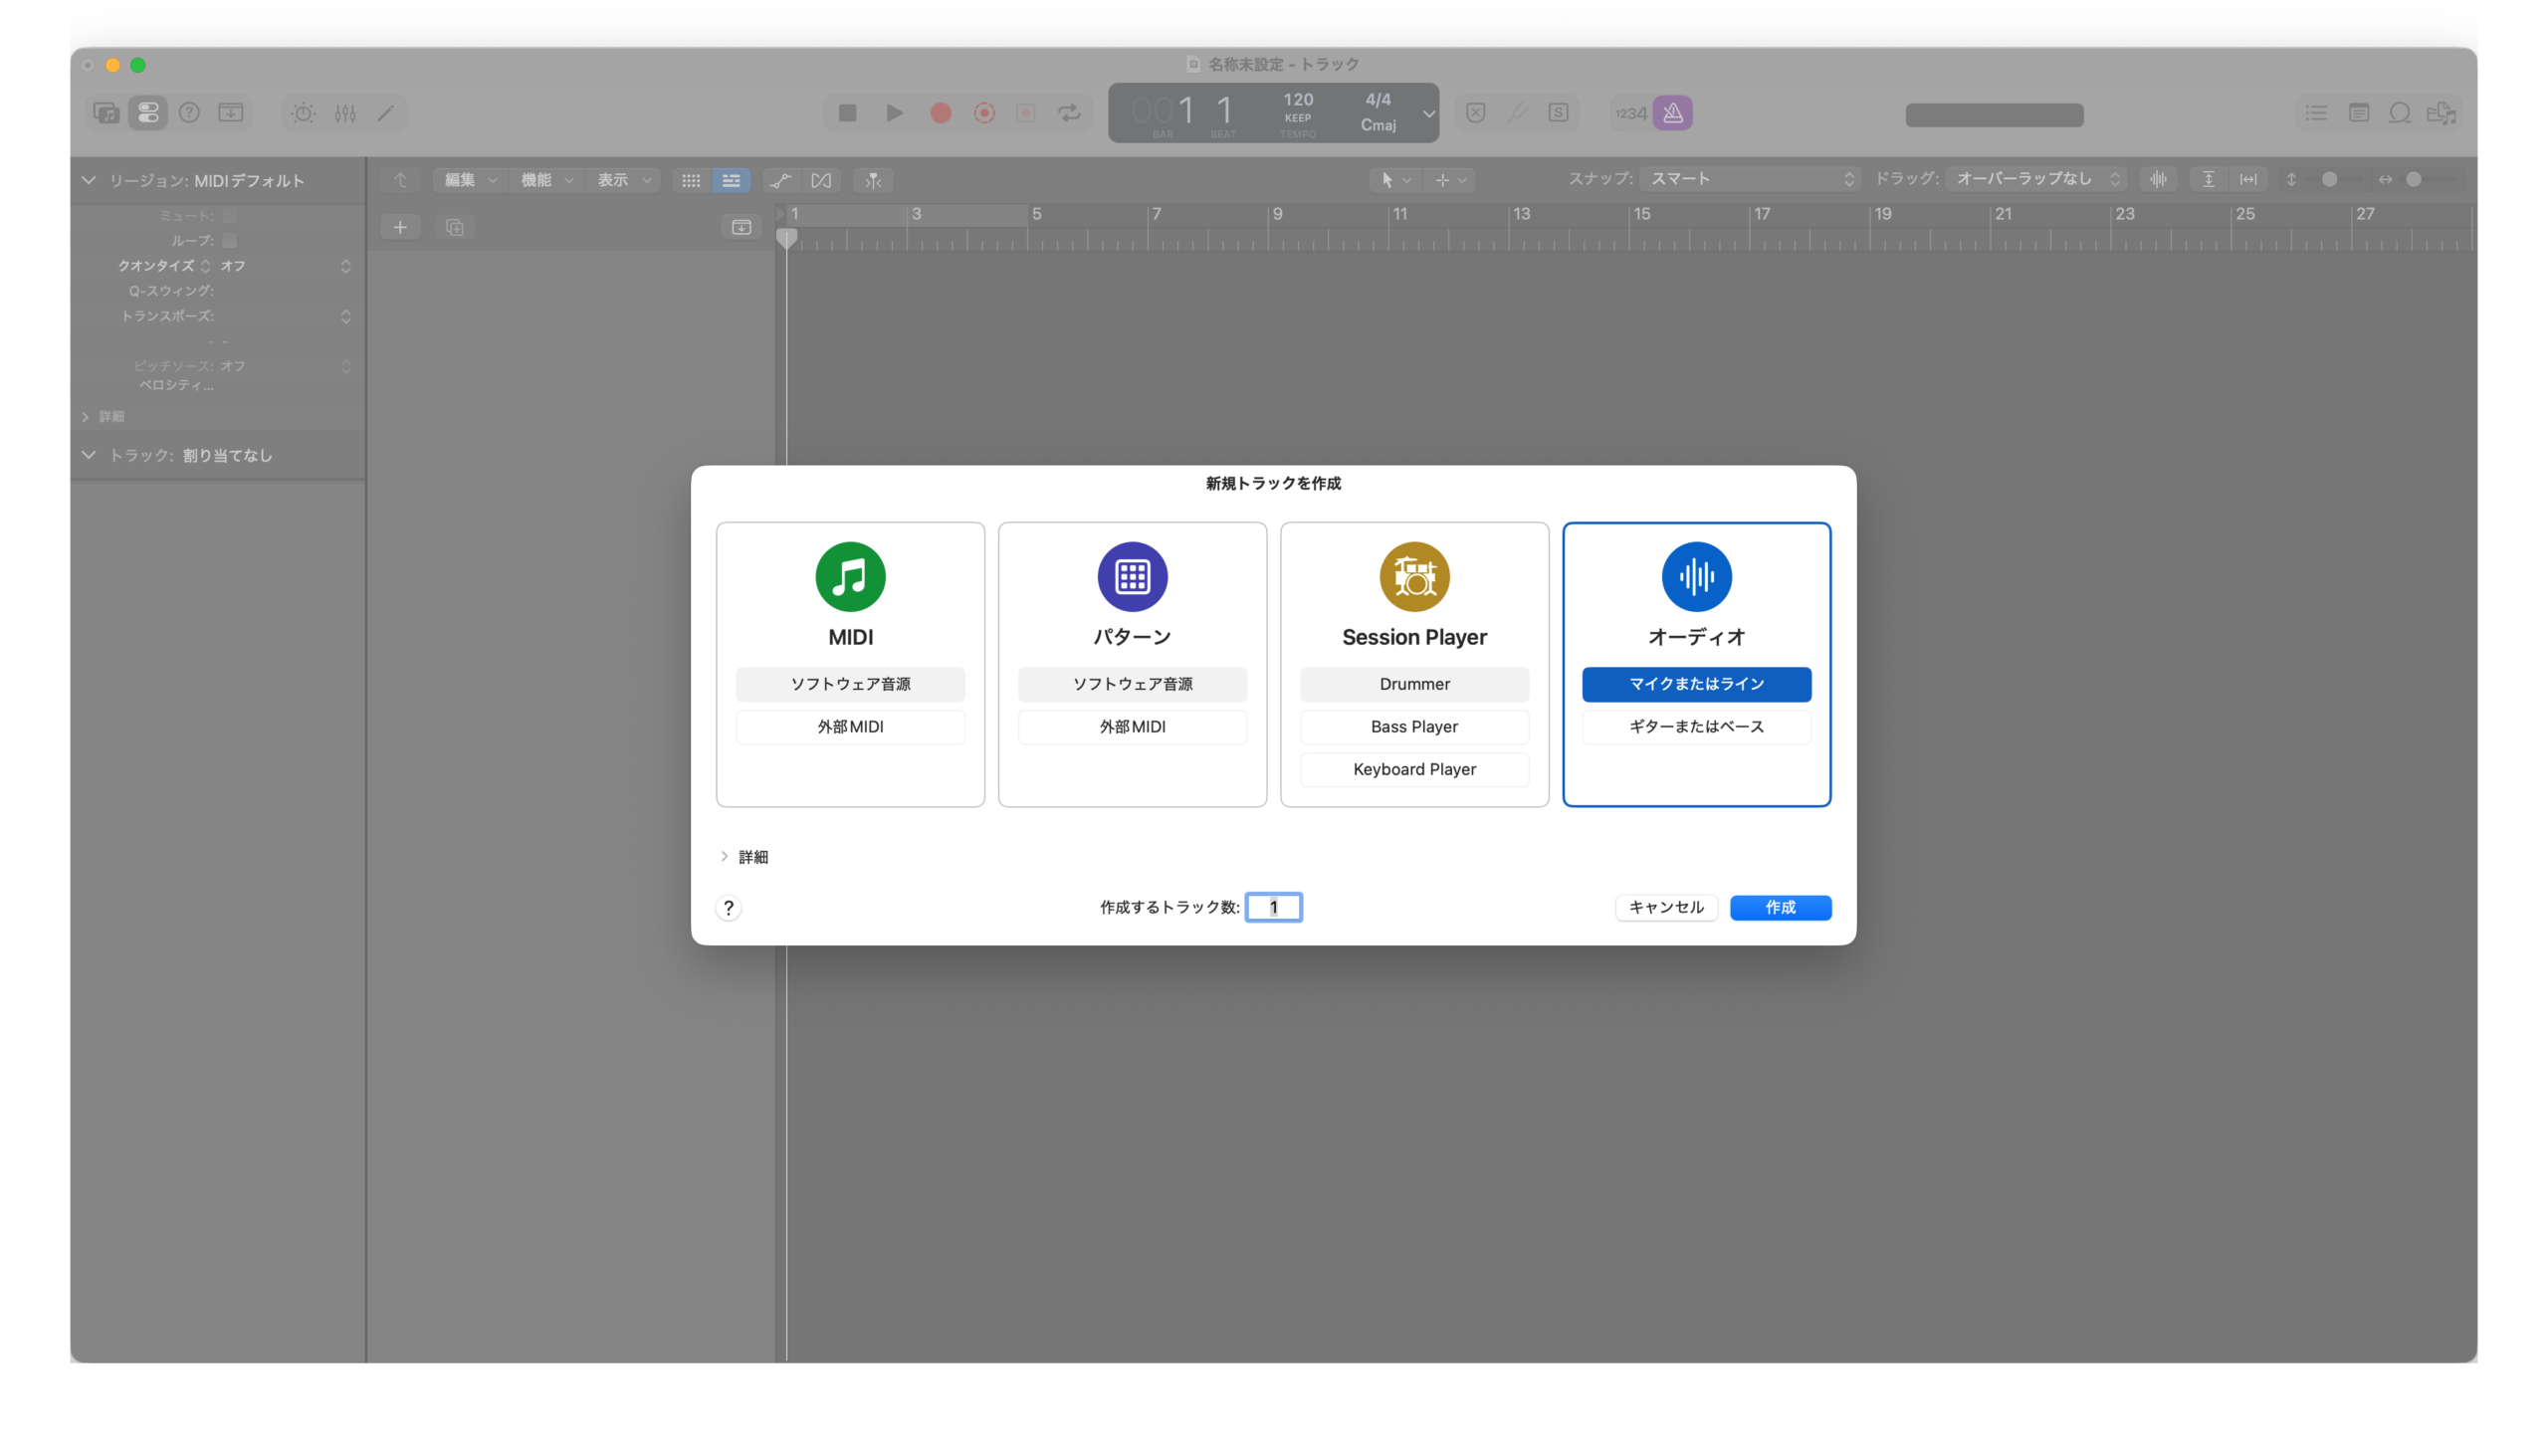Screen dimensions: 2548x1456
Task: Click the blue Audio waveform icon
Action: (1696, 576)
